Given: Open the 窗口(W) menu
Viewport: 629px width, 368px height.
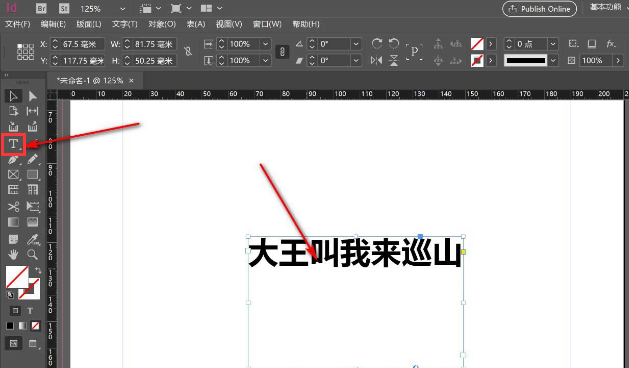Looking at the screenshot, I should click(267, 24).
